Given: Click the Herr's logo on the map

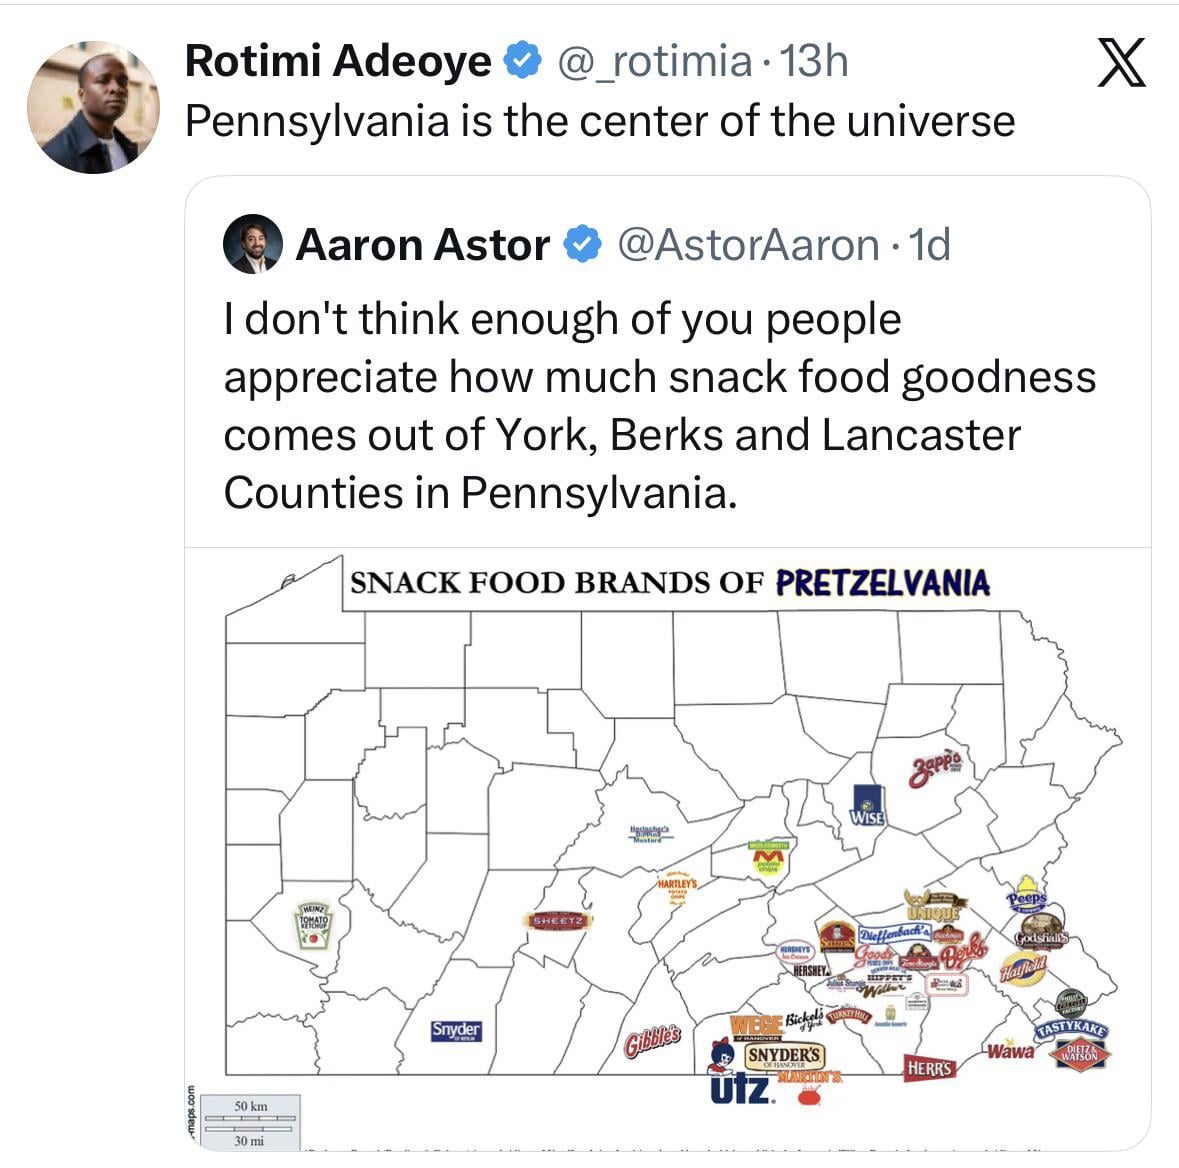Looking at the screenshot, I should tap(929, 1068).
